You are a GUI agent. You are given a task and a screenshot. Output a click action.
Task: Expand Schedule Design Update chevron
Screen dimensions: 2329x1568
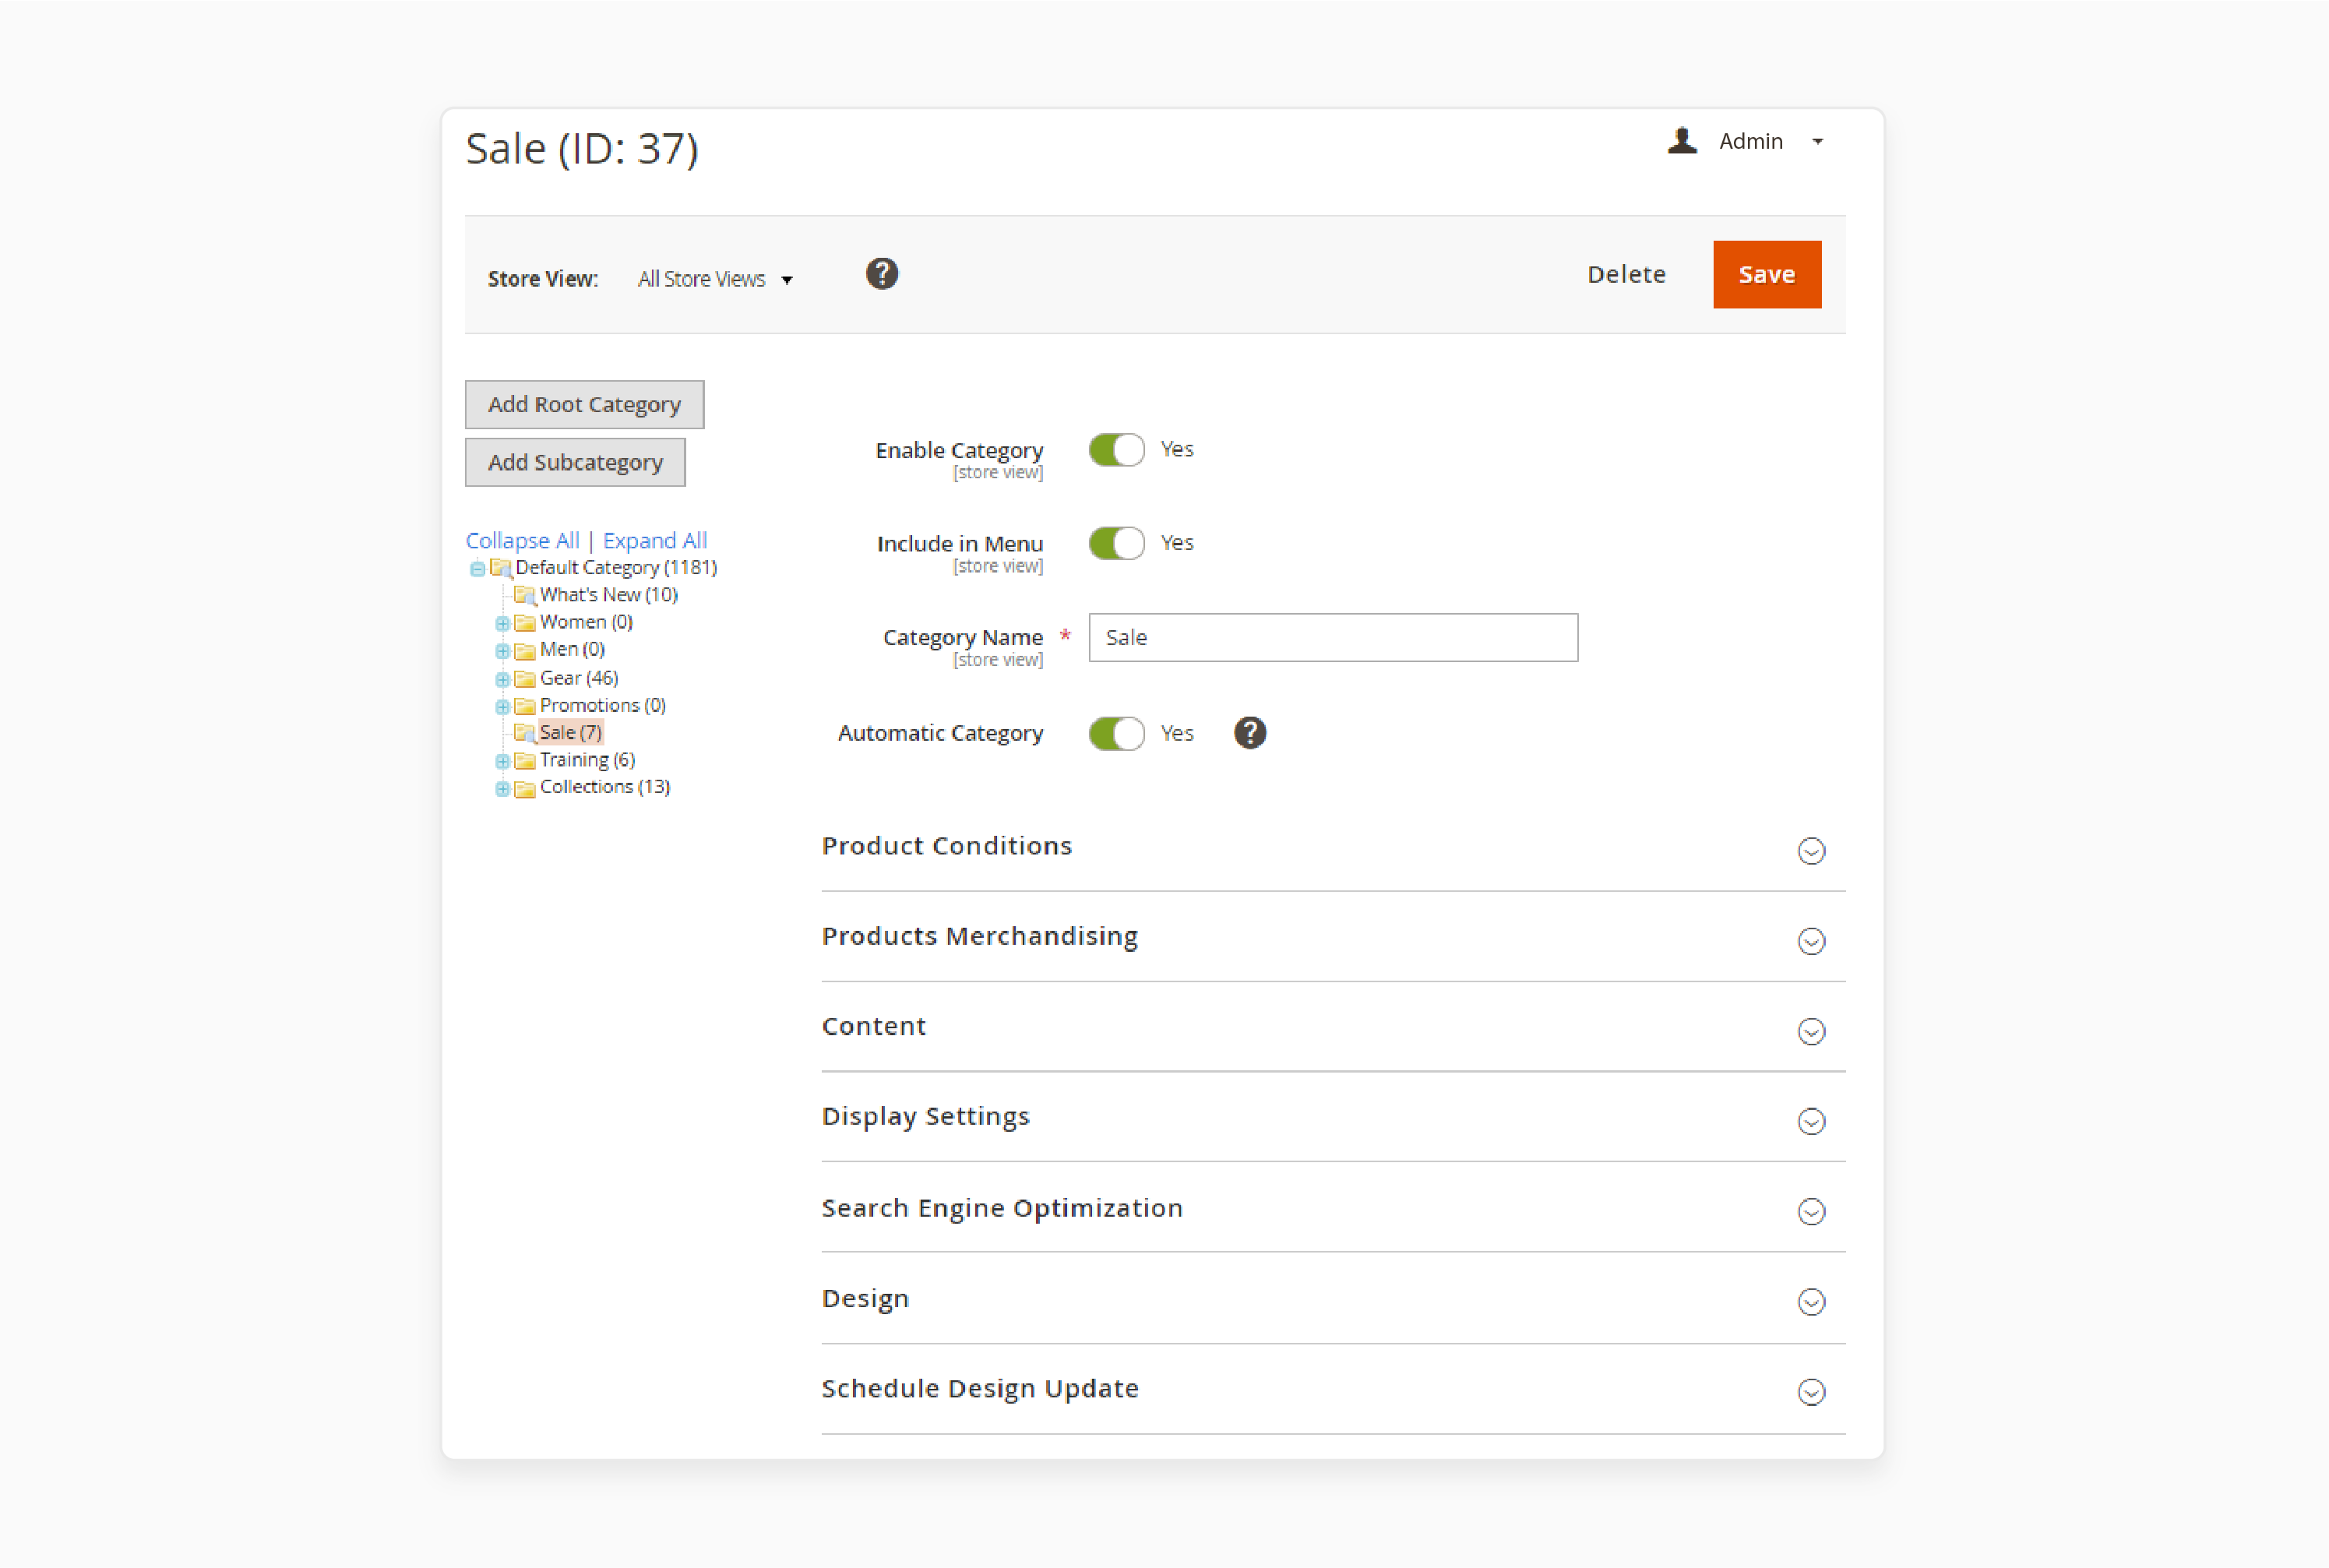tap(1811, 1392)
